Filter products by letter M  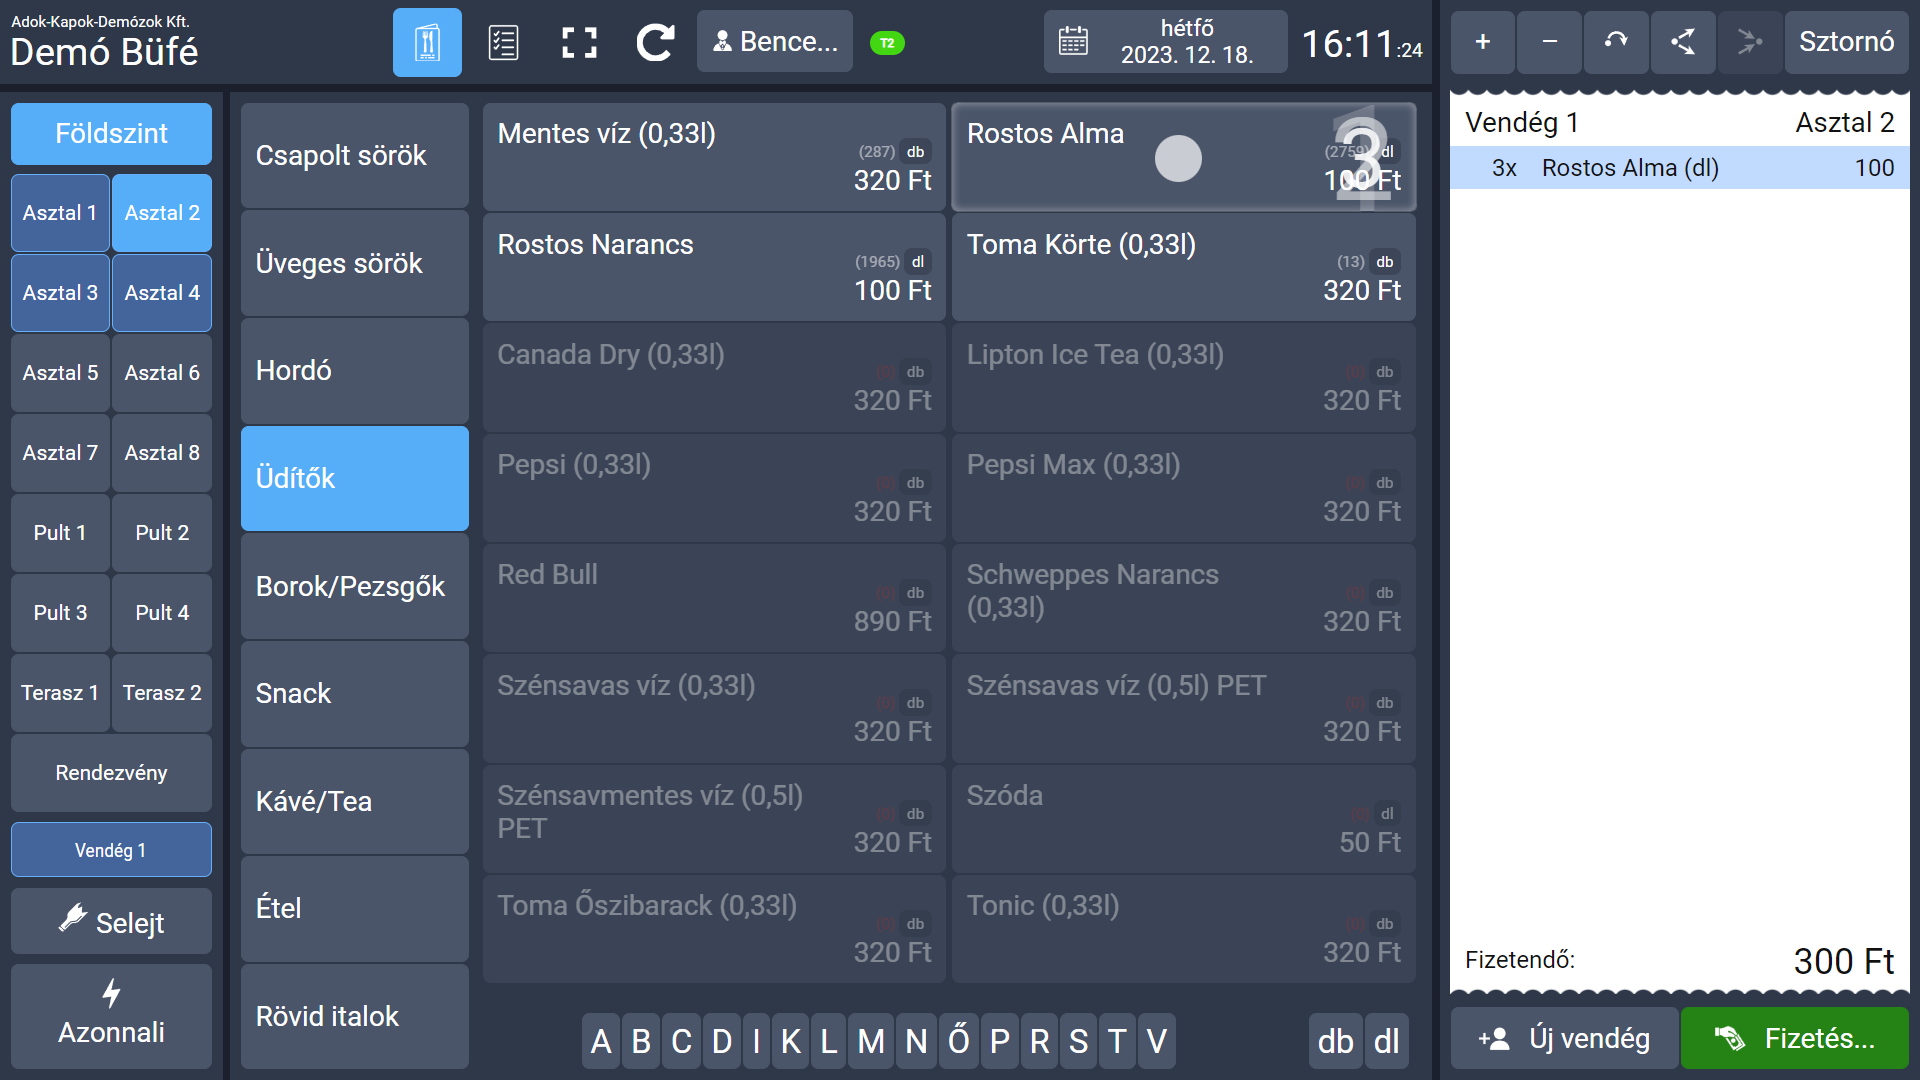[871, 1041]
